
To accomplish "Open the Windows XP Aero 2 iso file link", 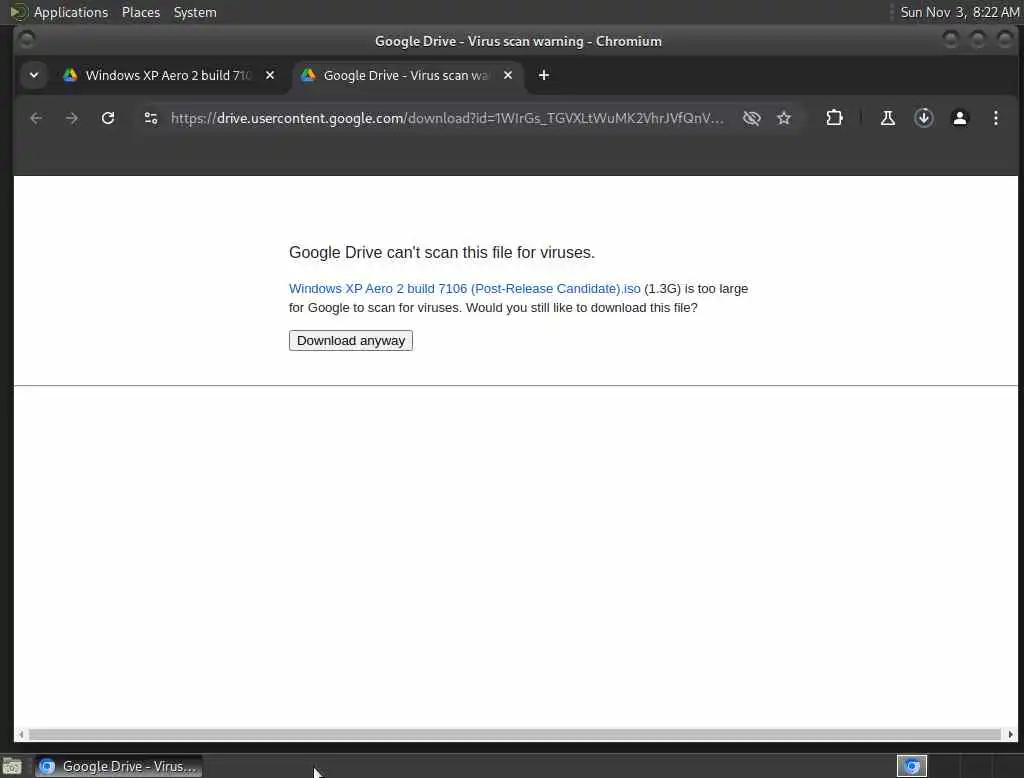I will (x=464, y=289).
